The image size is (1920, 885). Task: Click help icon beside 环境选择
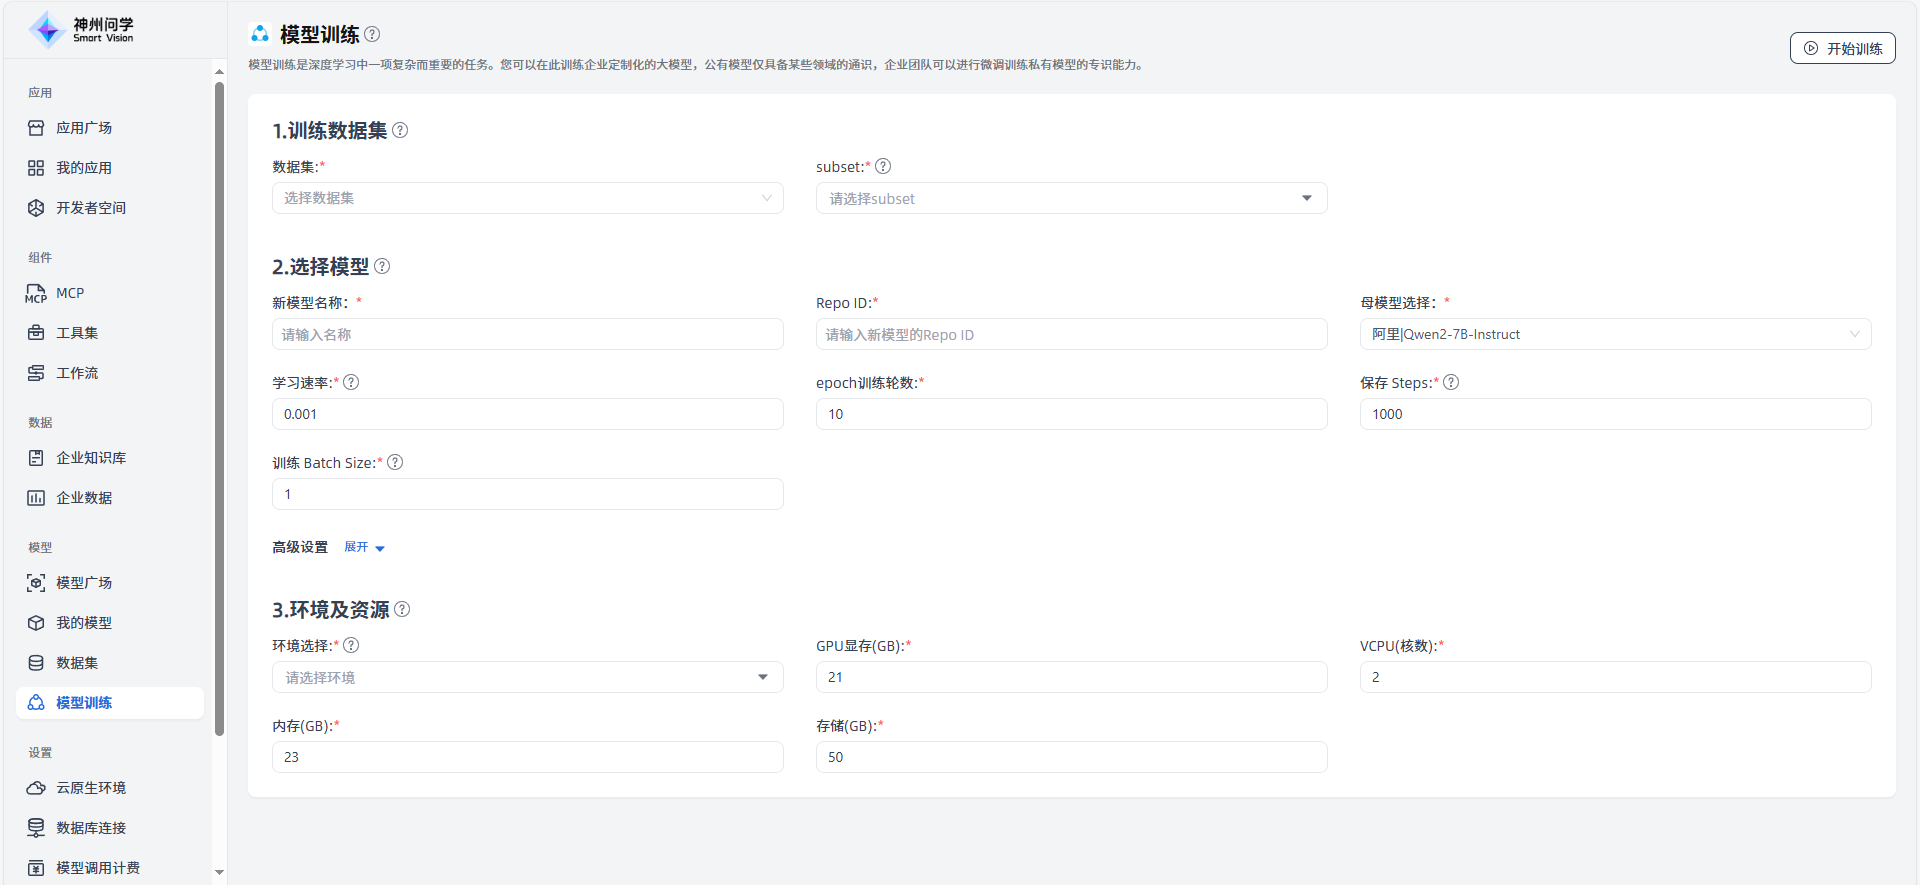point(351,645)
